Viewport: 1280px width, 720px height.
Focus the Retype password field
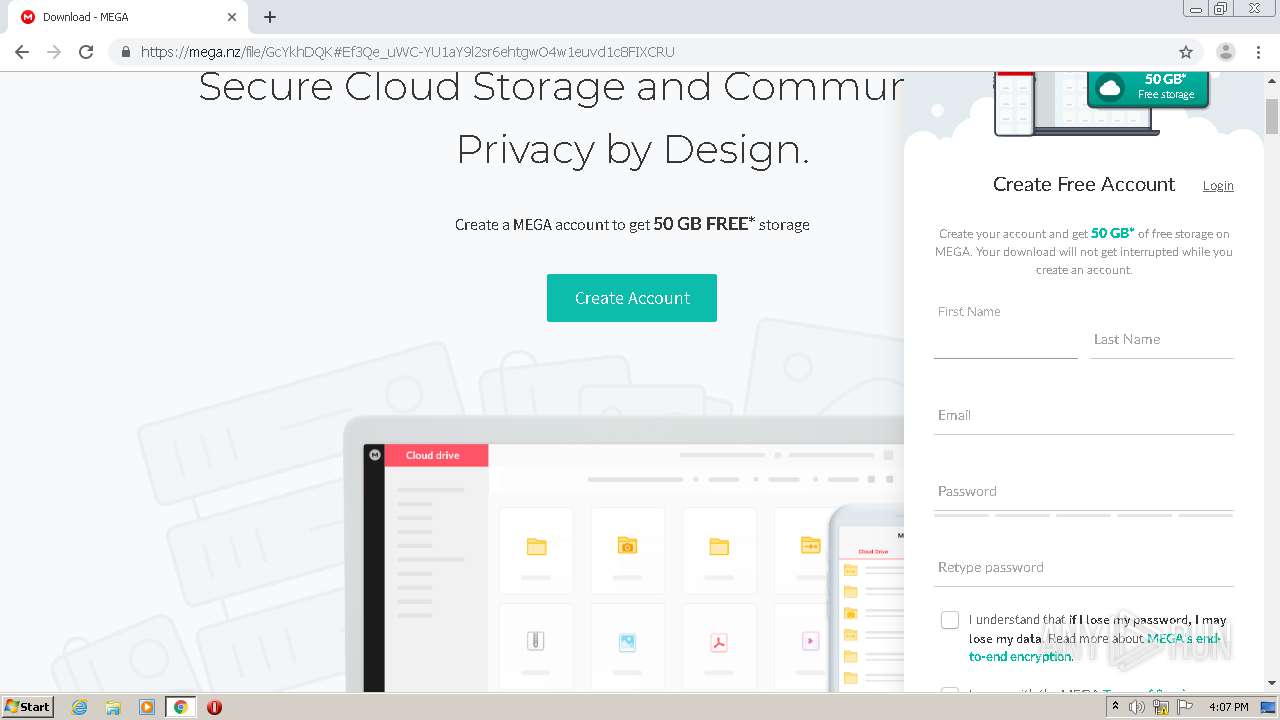click(1084, 567)
